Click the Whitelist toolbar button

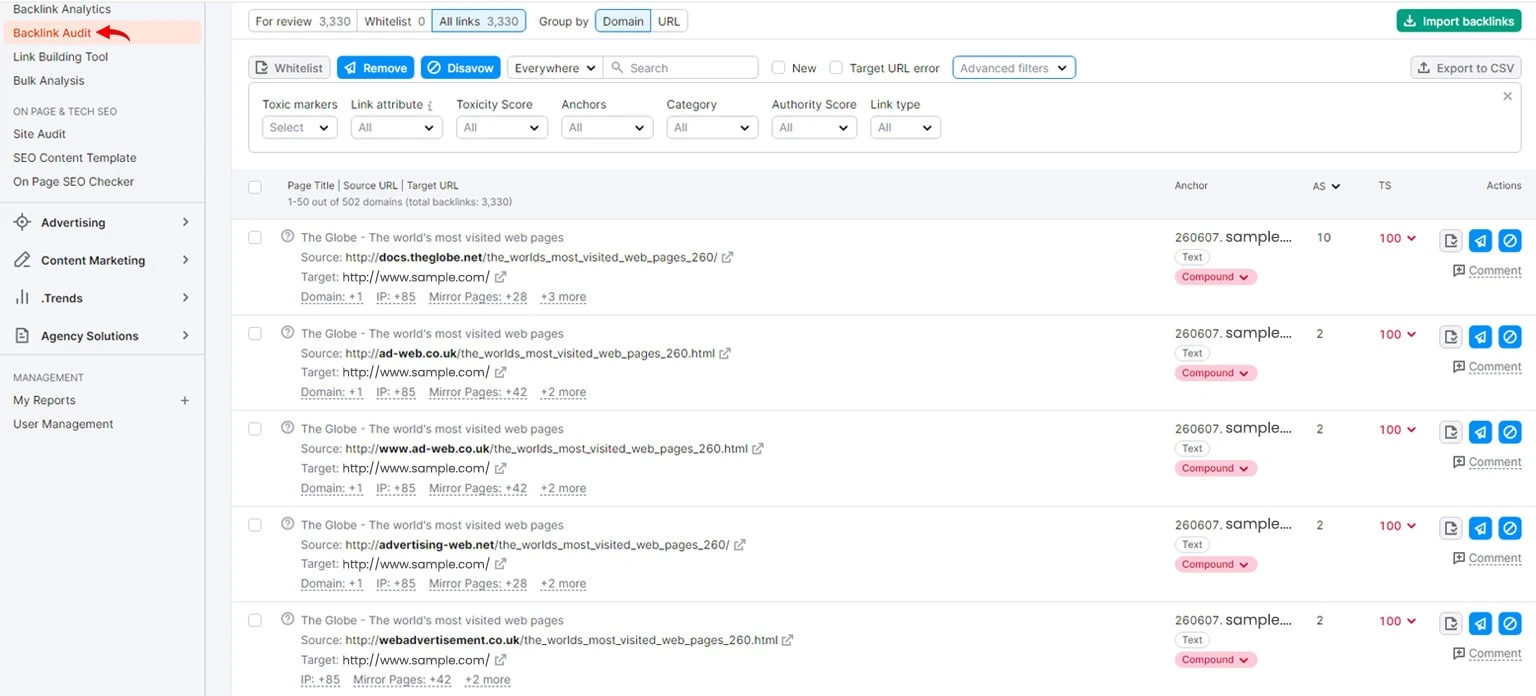click(290, 68)
